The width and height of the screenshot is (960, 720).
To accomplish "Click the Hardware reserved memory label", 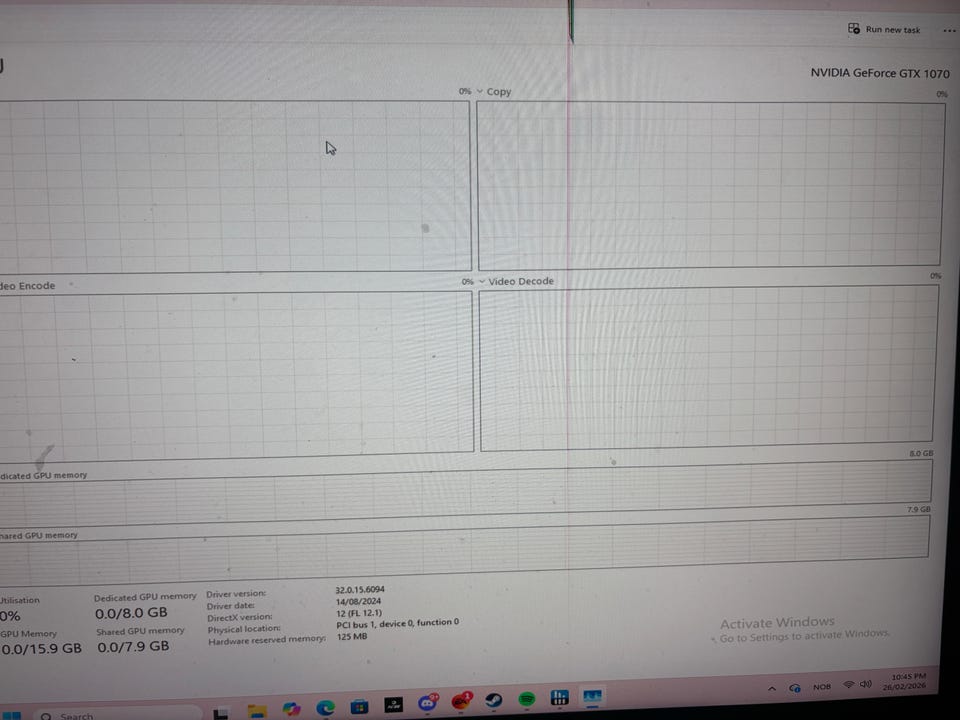I will (x=267, y=640).
